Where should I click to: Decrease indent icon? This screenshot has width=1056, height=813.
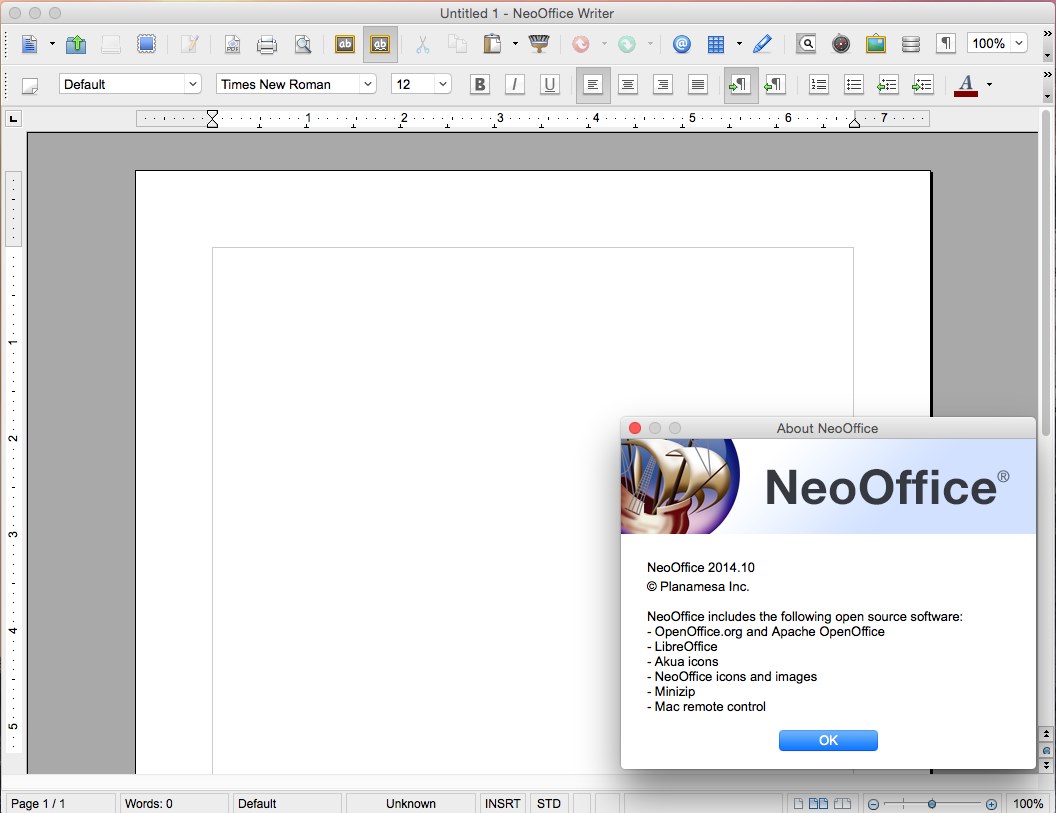[x=888, y=85]
